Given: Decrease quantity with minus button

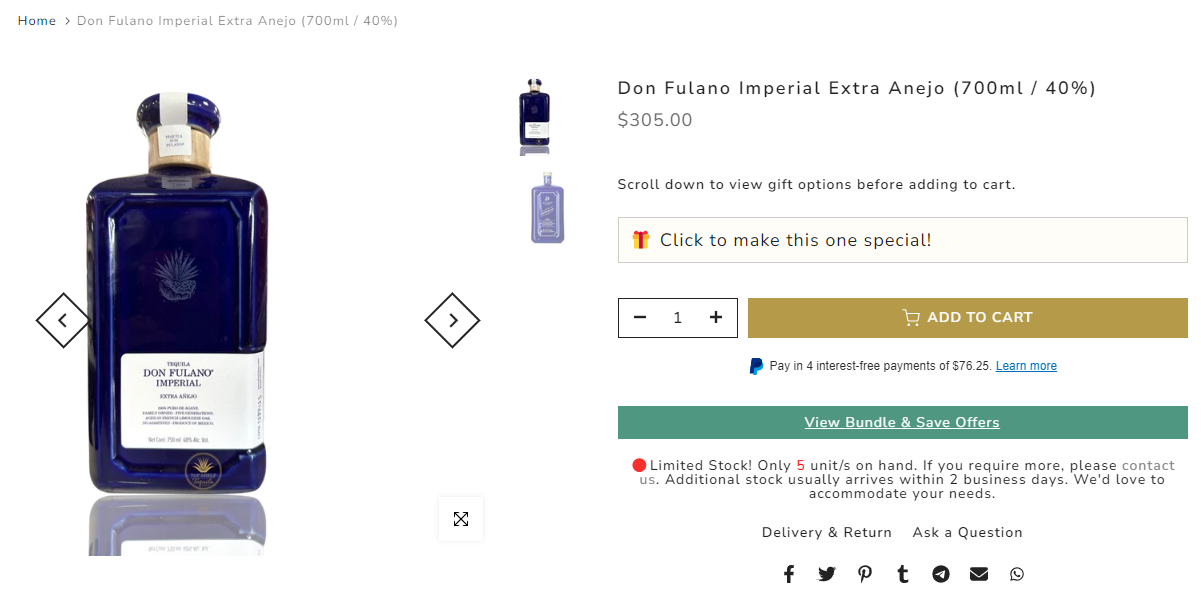Looking at the screenshot, I should pyautogui.click(x=640, y=318).
